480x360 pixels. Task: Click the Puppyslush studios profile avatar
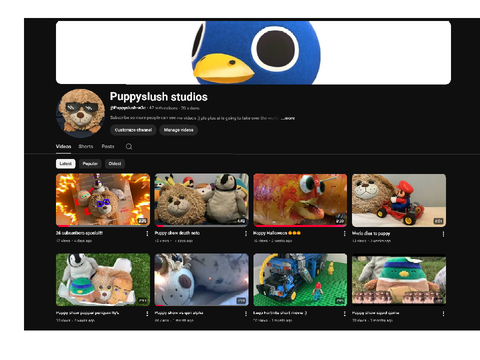coord(80,113)
